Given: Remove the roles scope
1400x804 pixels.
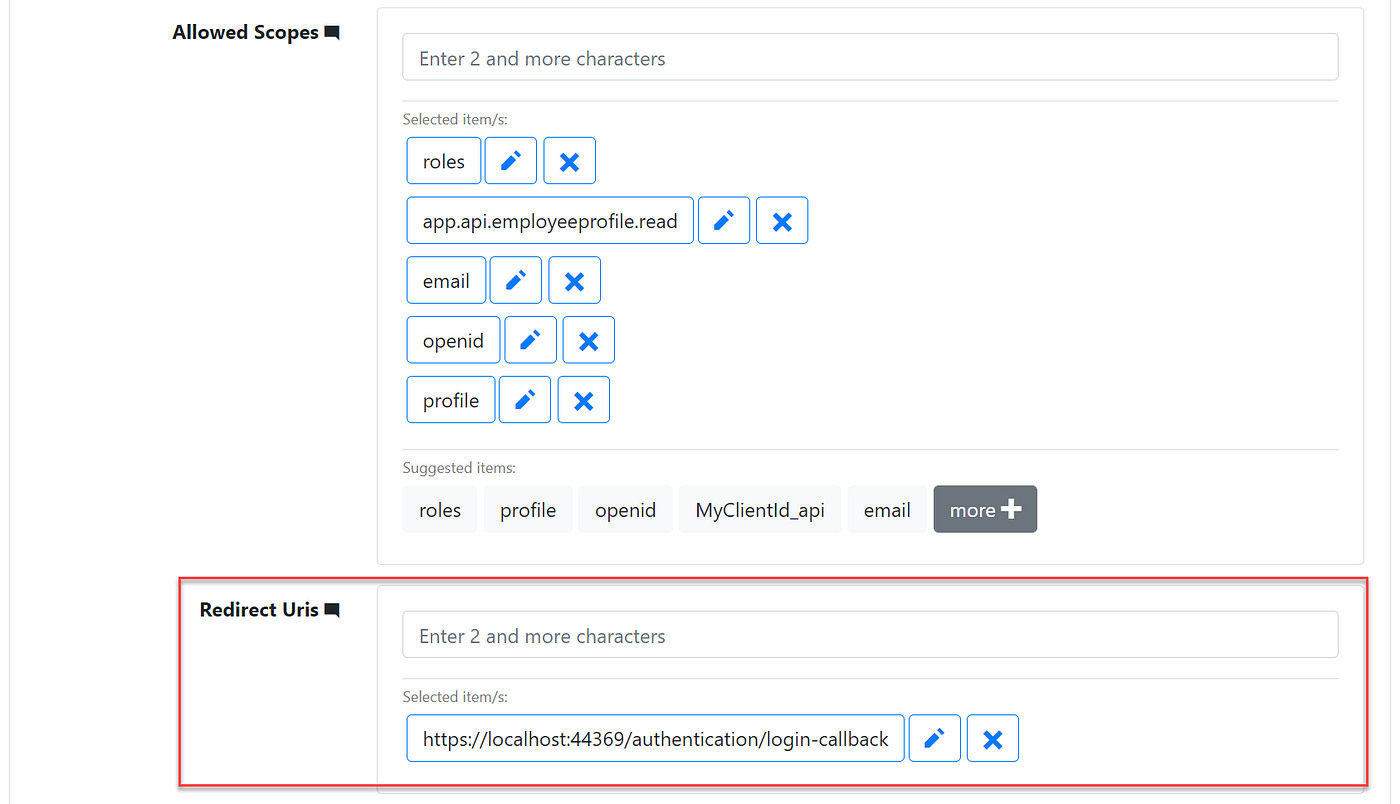Looking at the screenshot, I should [x=569, y=160].
